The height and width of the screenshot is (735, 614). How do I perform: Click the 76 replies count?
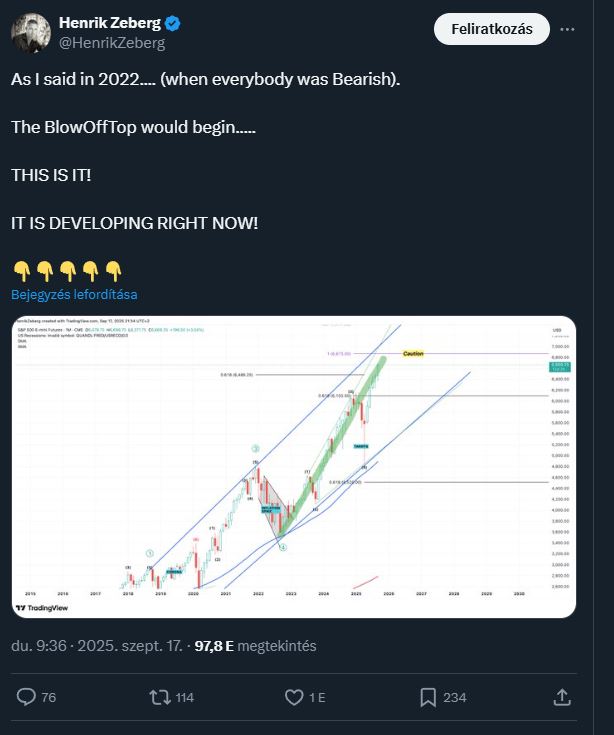click(x=48, y=698)
